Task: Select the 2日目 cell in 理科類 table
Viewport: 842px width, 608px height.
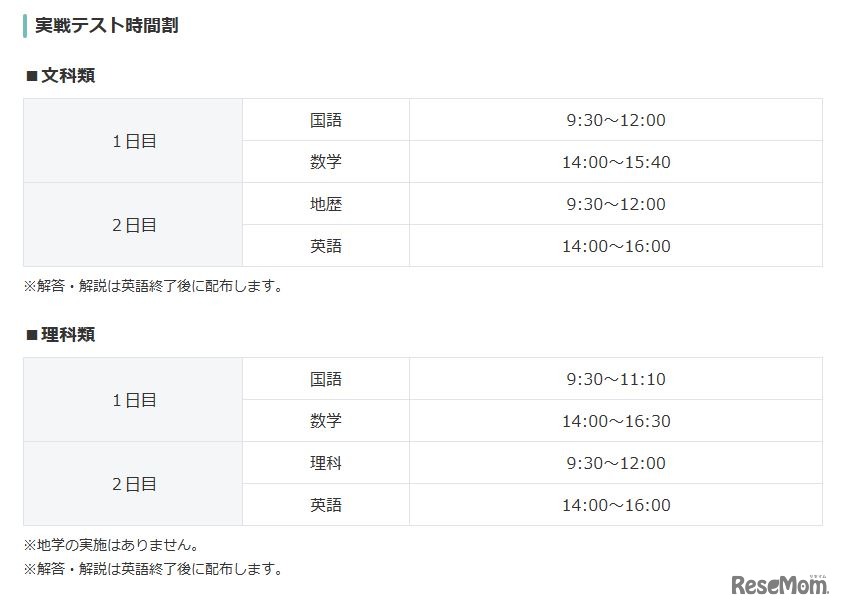Action: 134,484
